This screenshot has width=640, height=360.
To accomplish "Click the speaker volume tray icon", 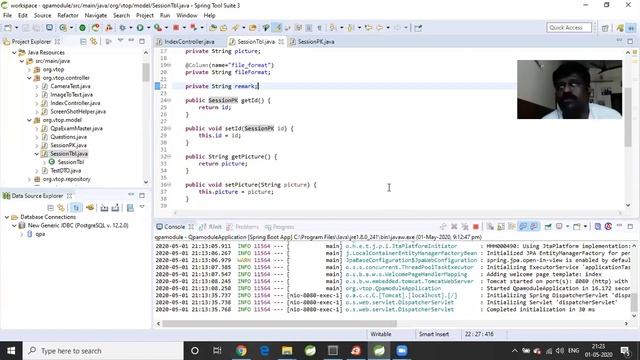I will coord(560,351).
